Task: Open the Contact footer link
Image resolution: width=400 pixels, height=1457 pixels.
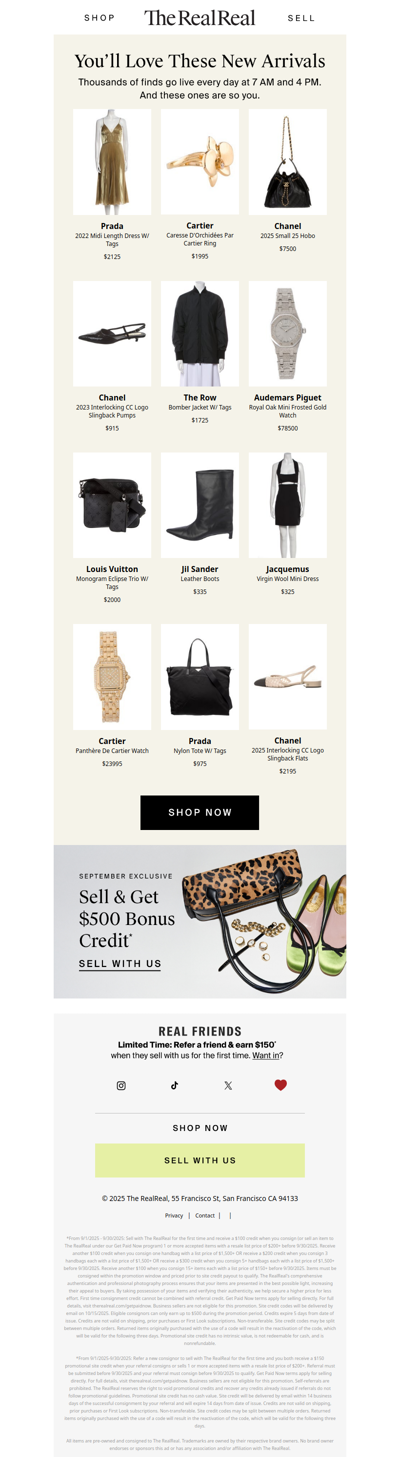Action: (205, 1216)
